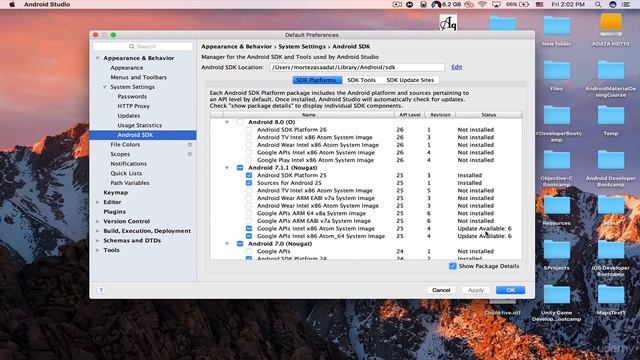Screen dimensions: 640x360
Task: Collapse the System Settings tree node
Action: click(104, 87)
